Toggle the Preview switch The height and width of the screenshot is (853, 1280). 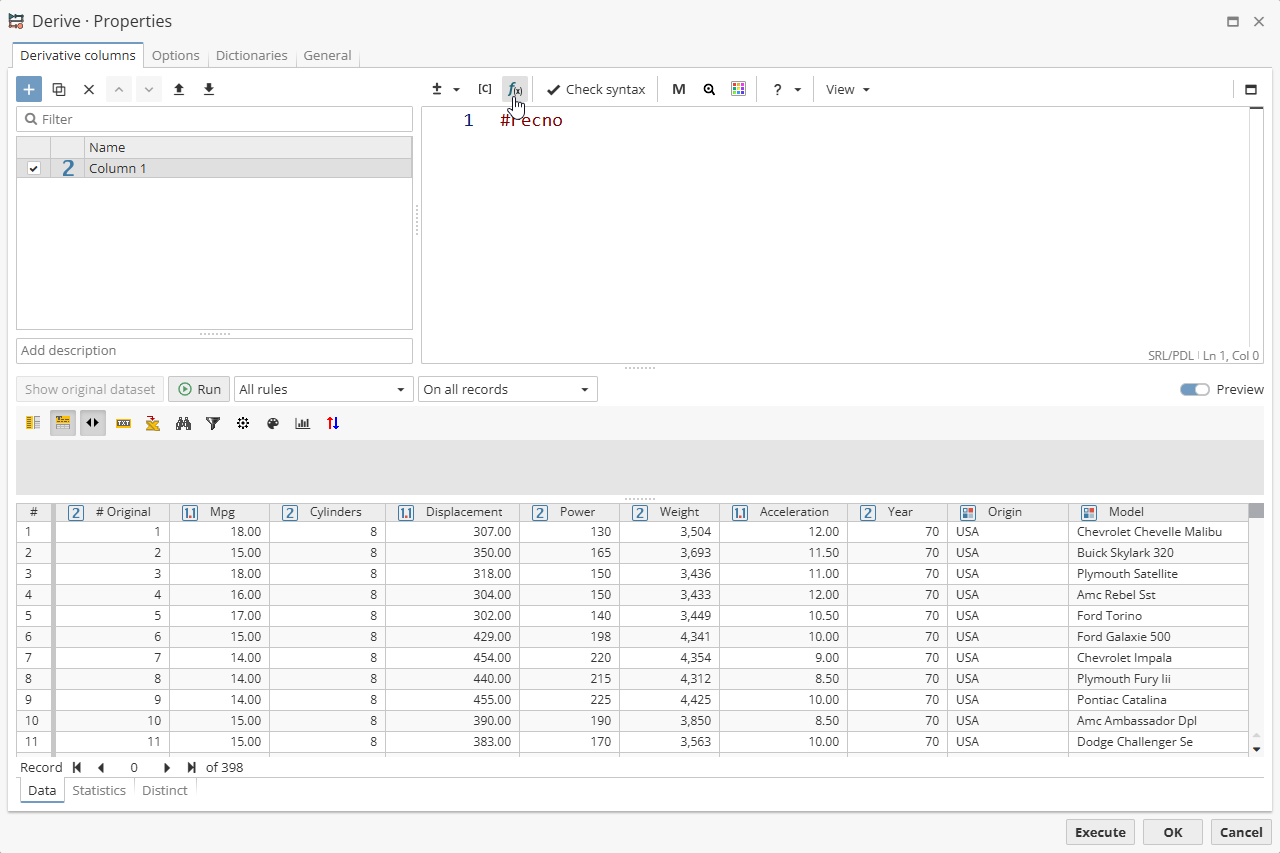pyautogui.click(x=1194, y=389)
